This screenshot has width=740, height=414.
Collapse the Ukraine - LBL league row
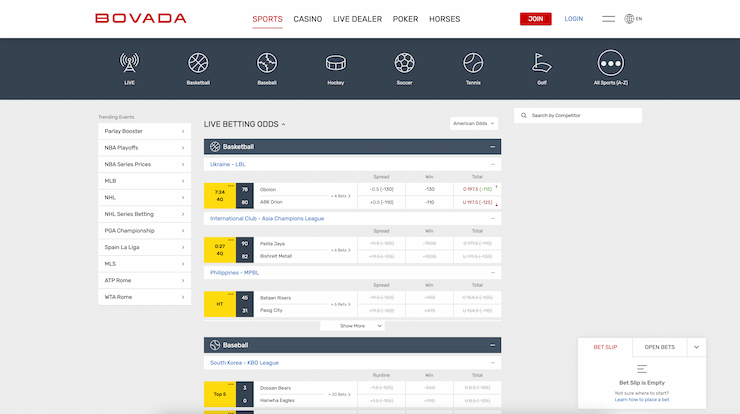[x=493, y=164]
